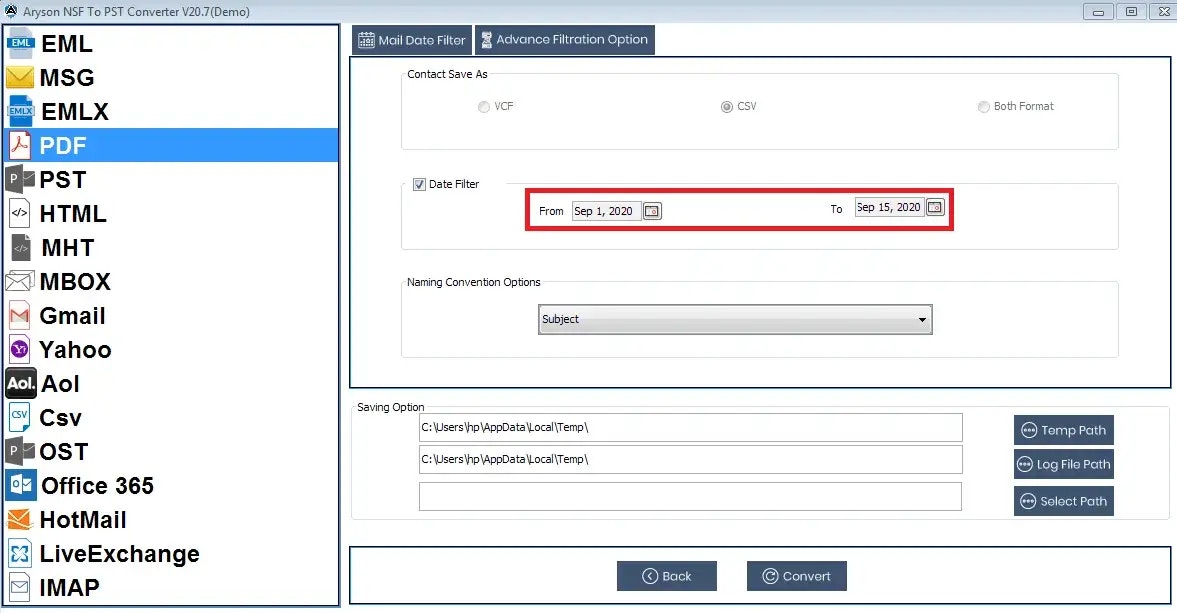This screenshot has width=1177, height=613.
Task: Select the EML format icon
Action: click(x=20, y=44)
